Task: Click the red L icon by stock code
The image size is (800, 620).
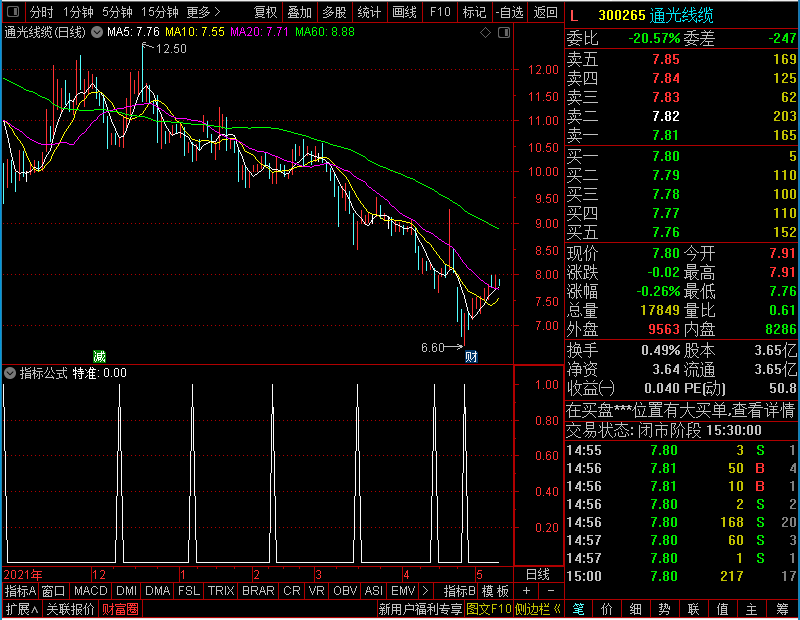Action: click(574, 16)
